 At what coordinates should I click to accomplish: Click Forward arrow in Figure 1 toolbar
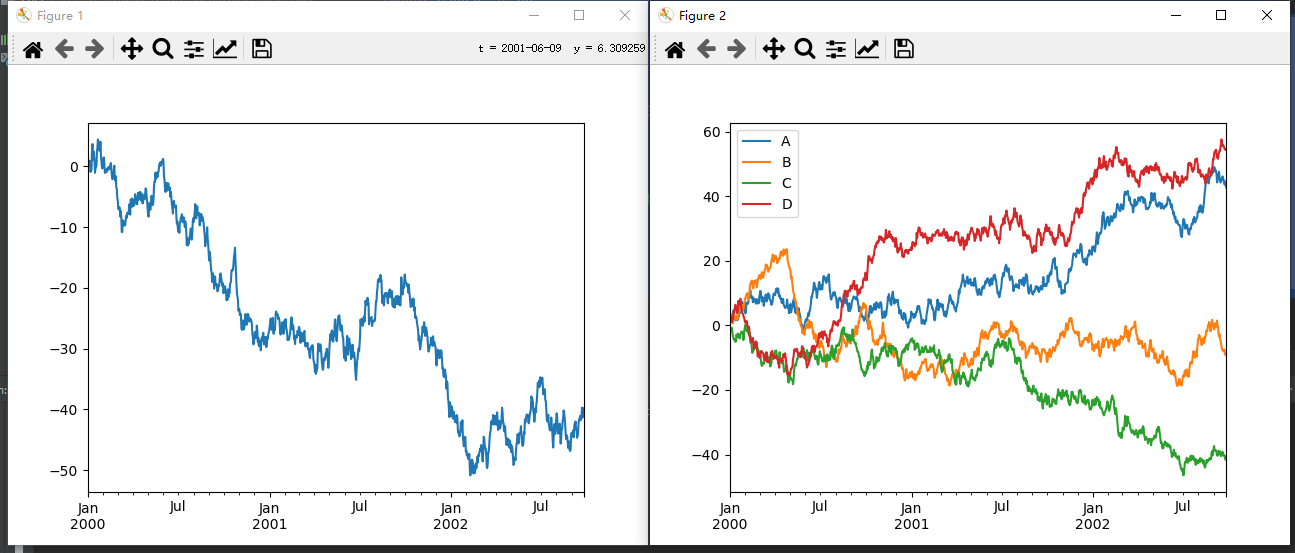coord(95,49)
